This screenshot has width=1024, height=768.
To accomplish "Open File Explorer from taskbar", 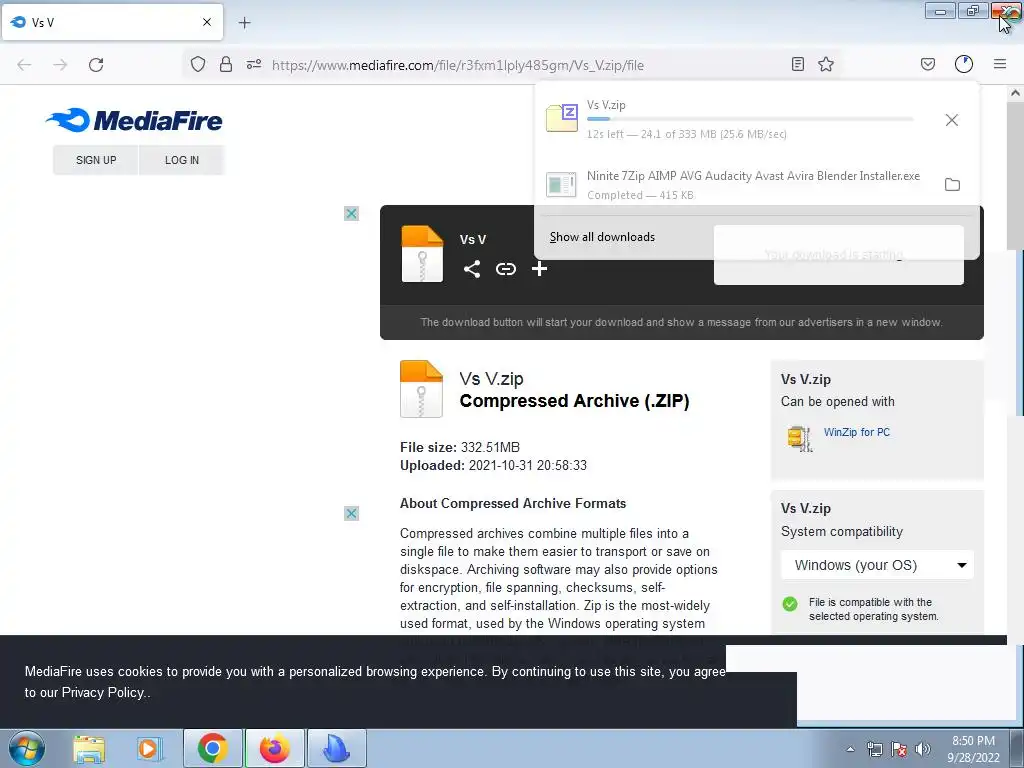I will tap(89, 749).
